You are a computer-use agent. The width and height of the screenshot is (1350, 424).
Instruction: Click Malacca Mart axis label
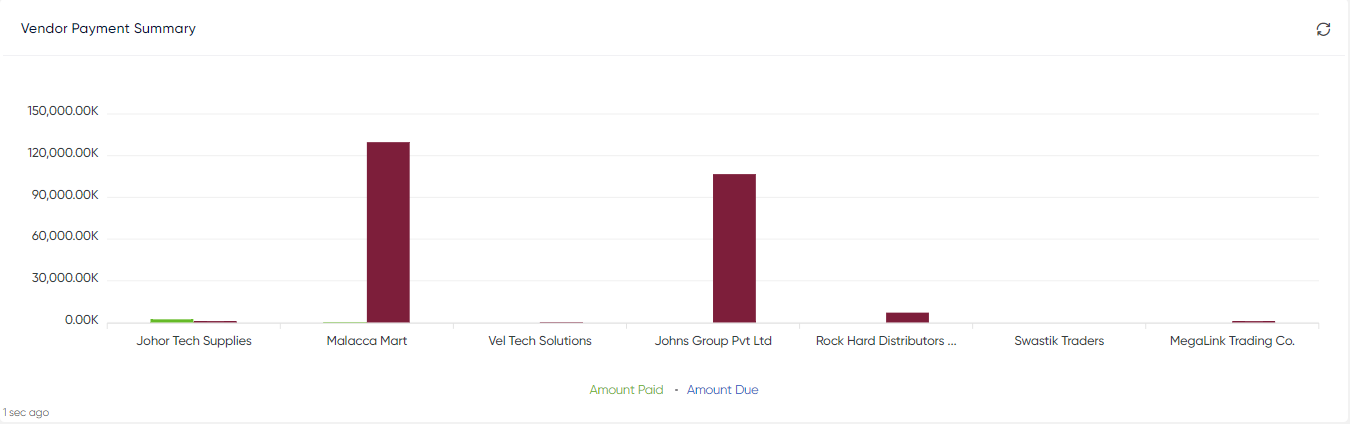[x=367, y=341]
